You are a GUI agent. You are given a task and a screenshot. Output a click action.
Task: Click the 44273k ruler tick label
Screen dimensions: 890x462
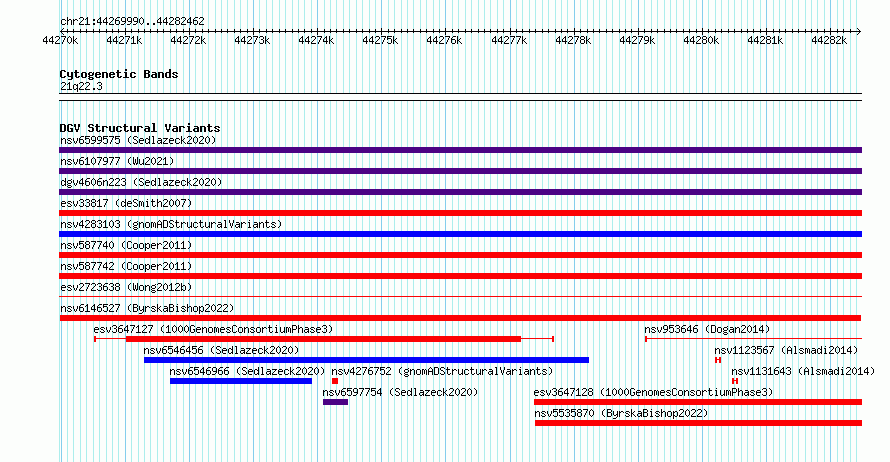point(252,40)
